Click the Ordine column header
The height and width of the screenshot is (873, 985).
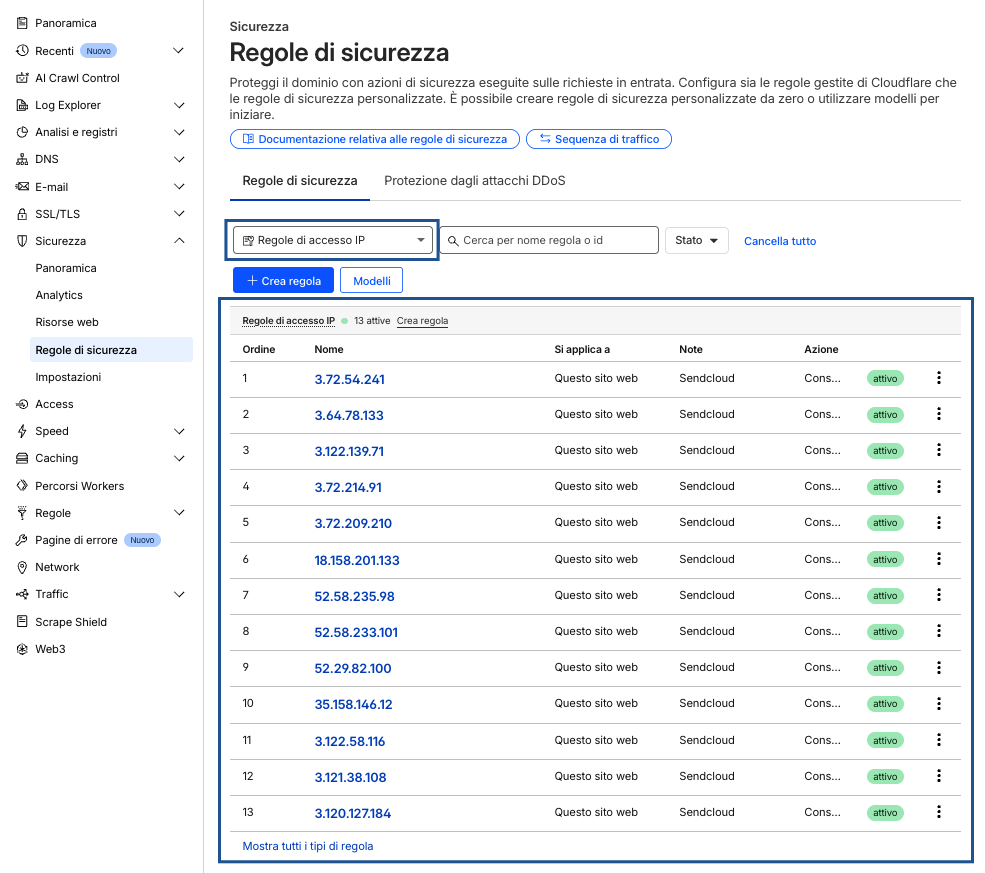click(259, 349)
